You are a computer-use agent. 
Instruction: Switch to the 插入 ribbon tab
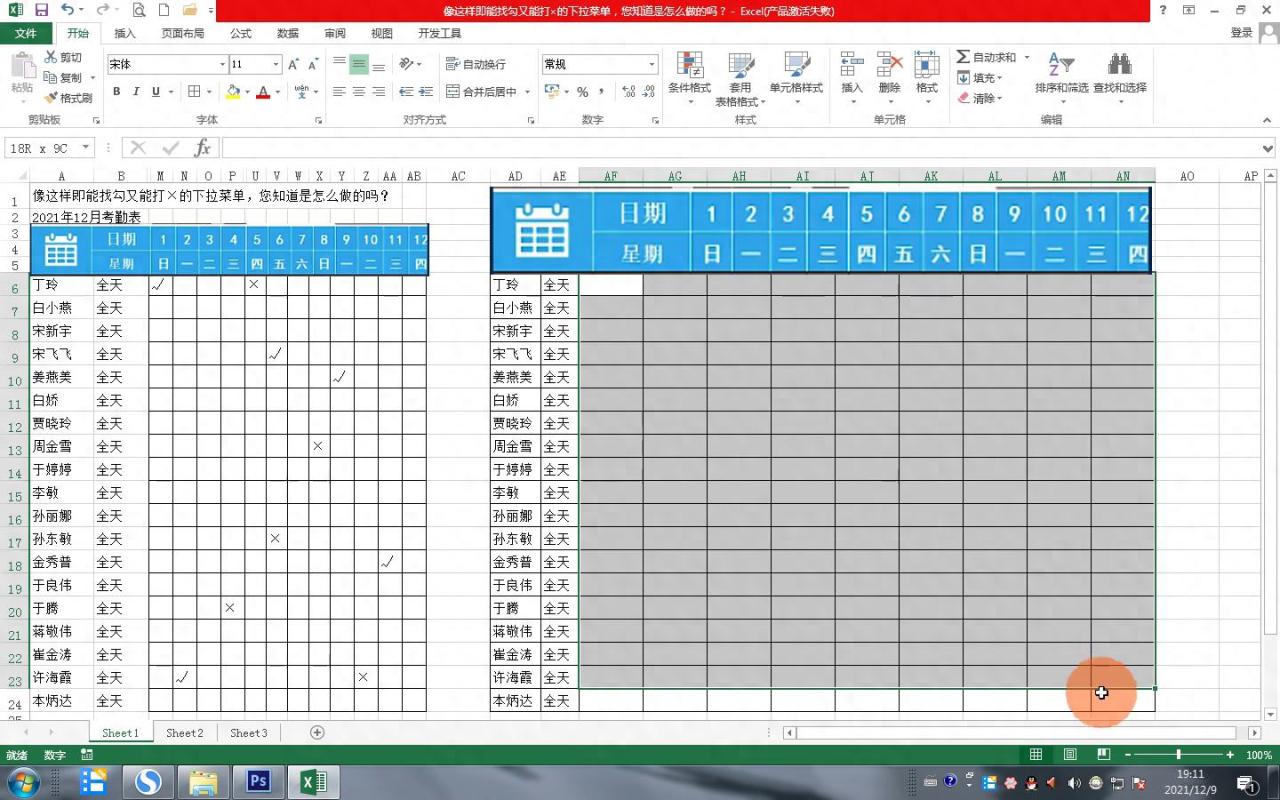click(124, 33)
